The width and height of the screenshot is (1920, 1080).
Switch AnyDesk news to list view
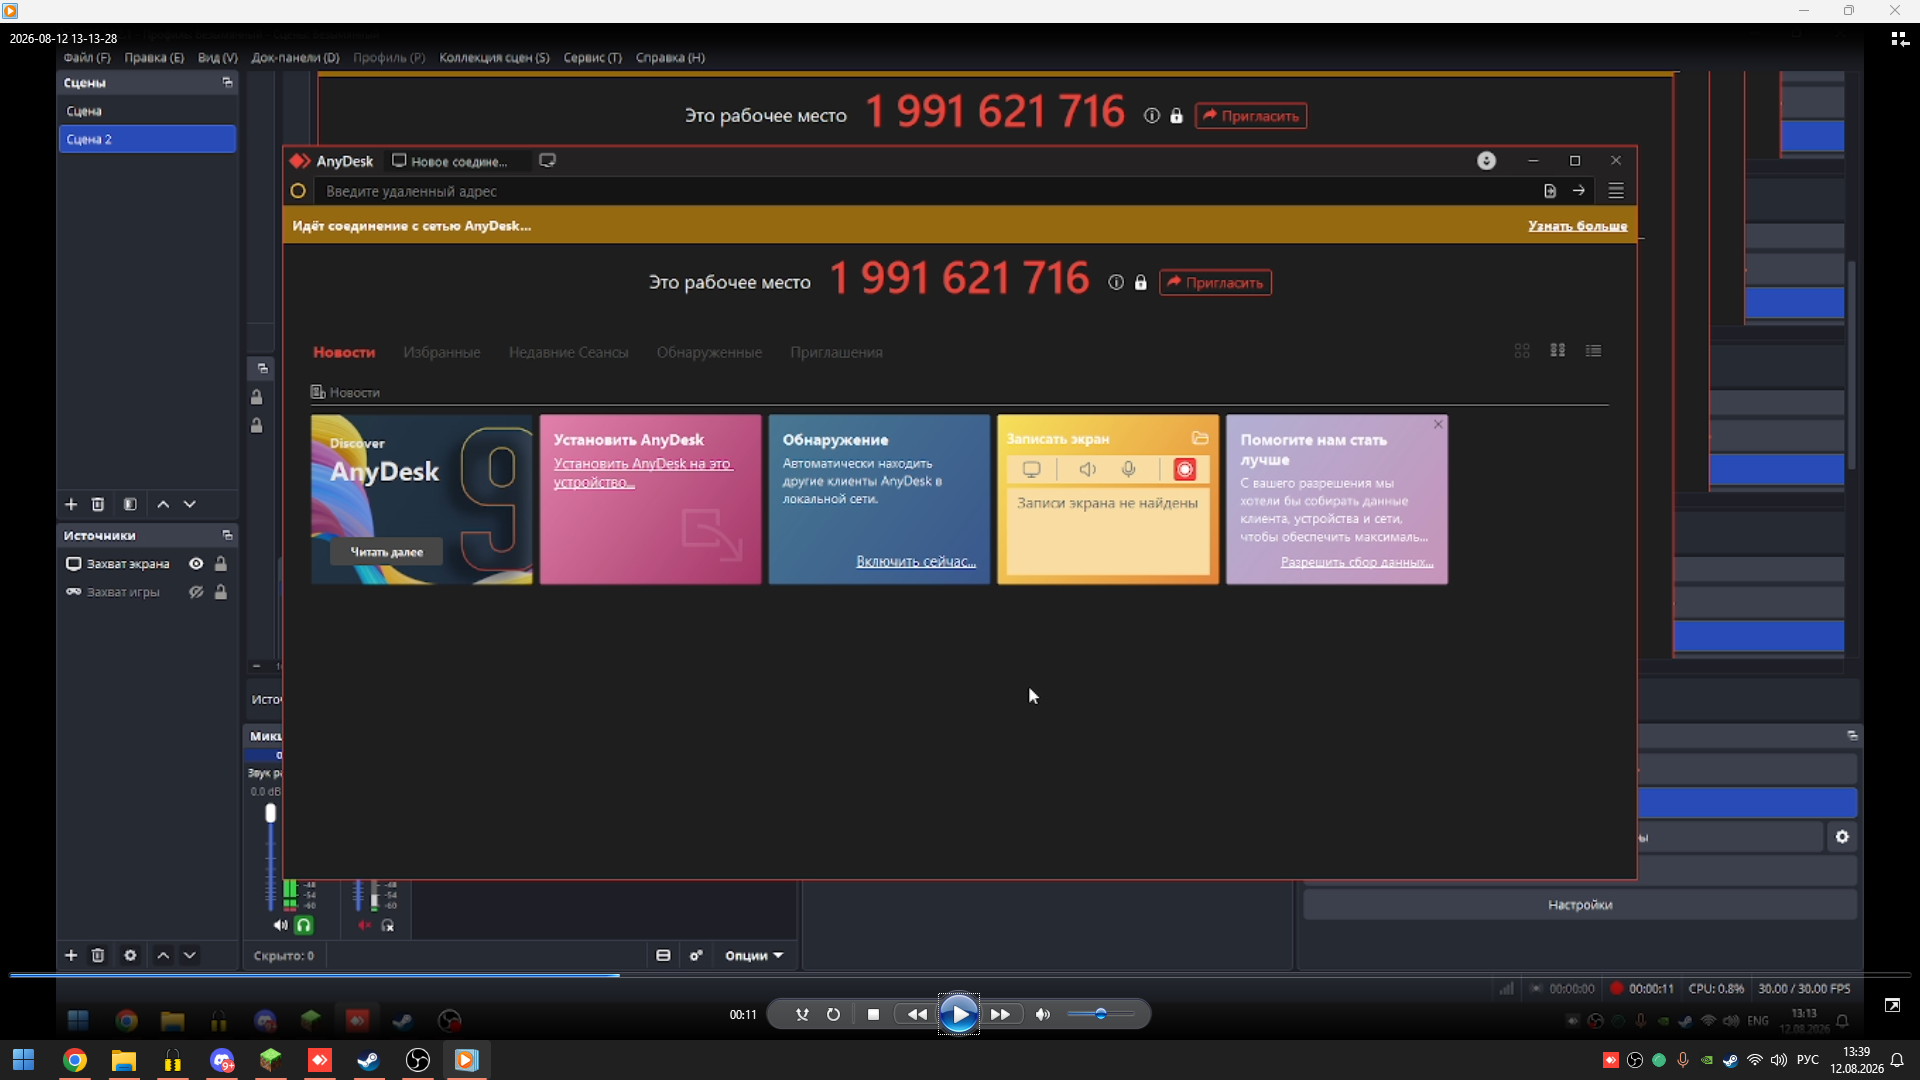pyautogui.click(x=1594, y=351)
